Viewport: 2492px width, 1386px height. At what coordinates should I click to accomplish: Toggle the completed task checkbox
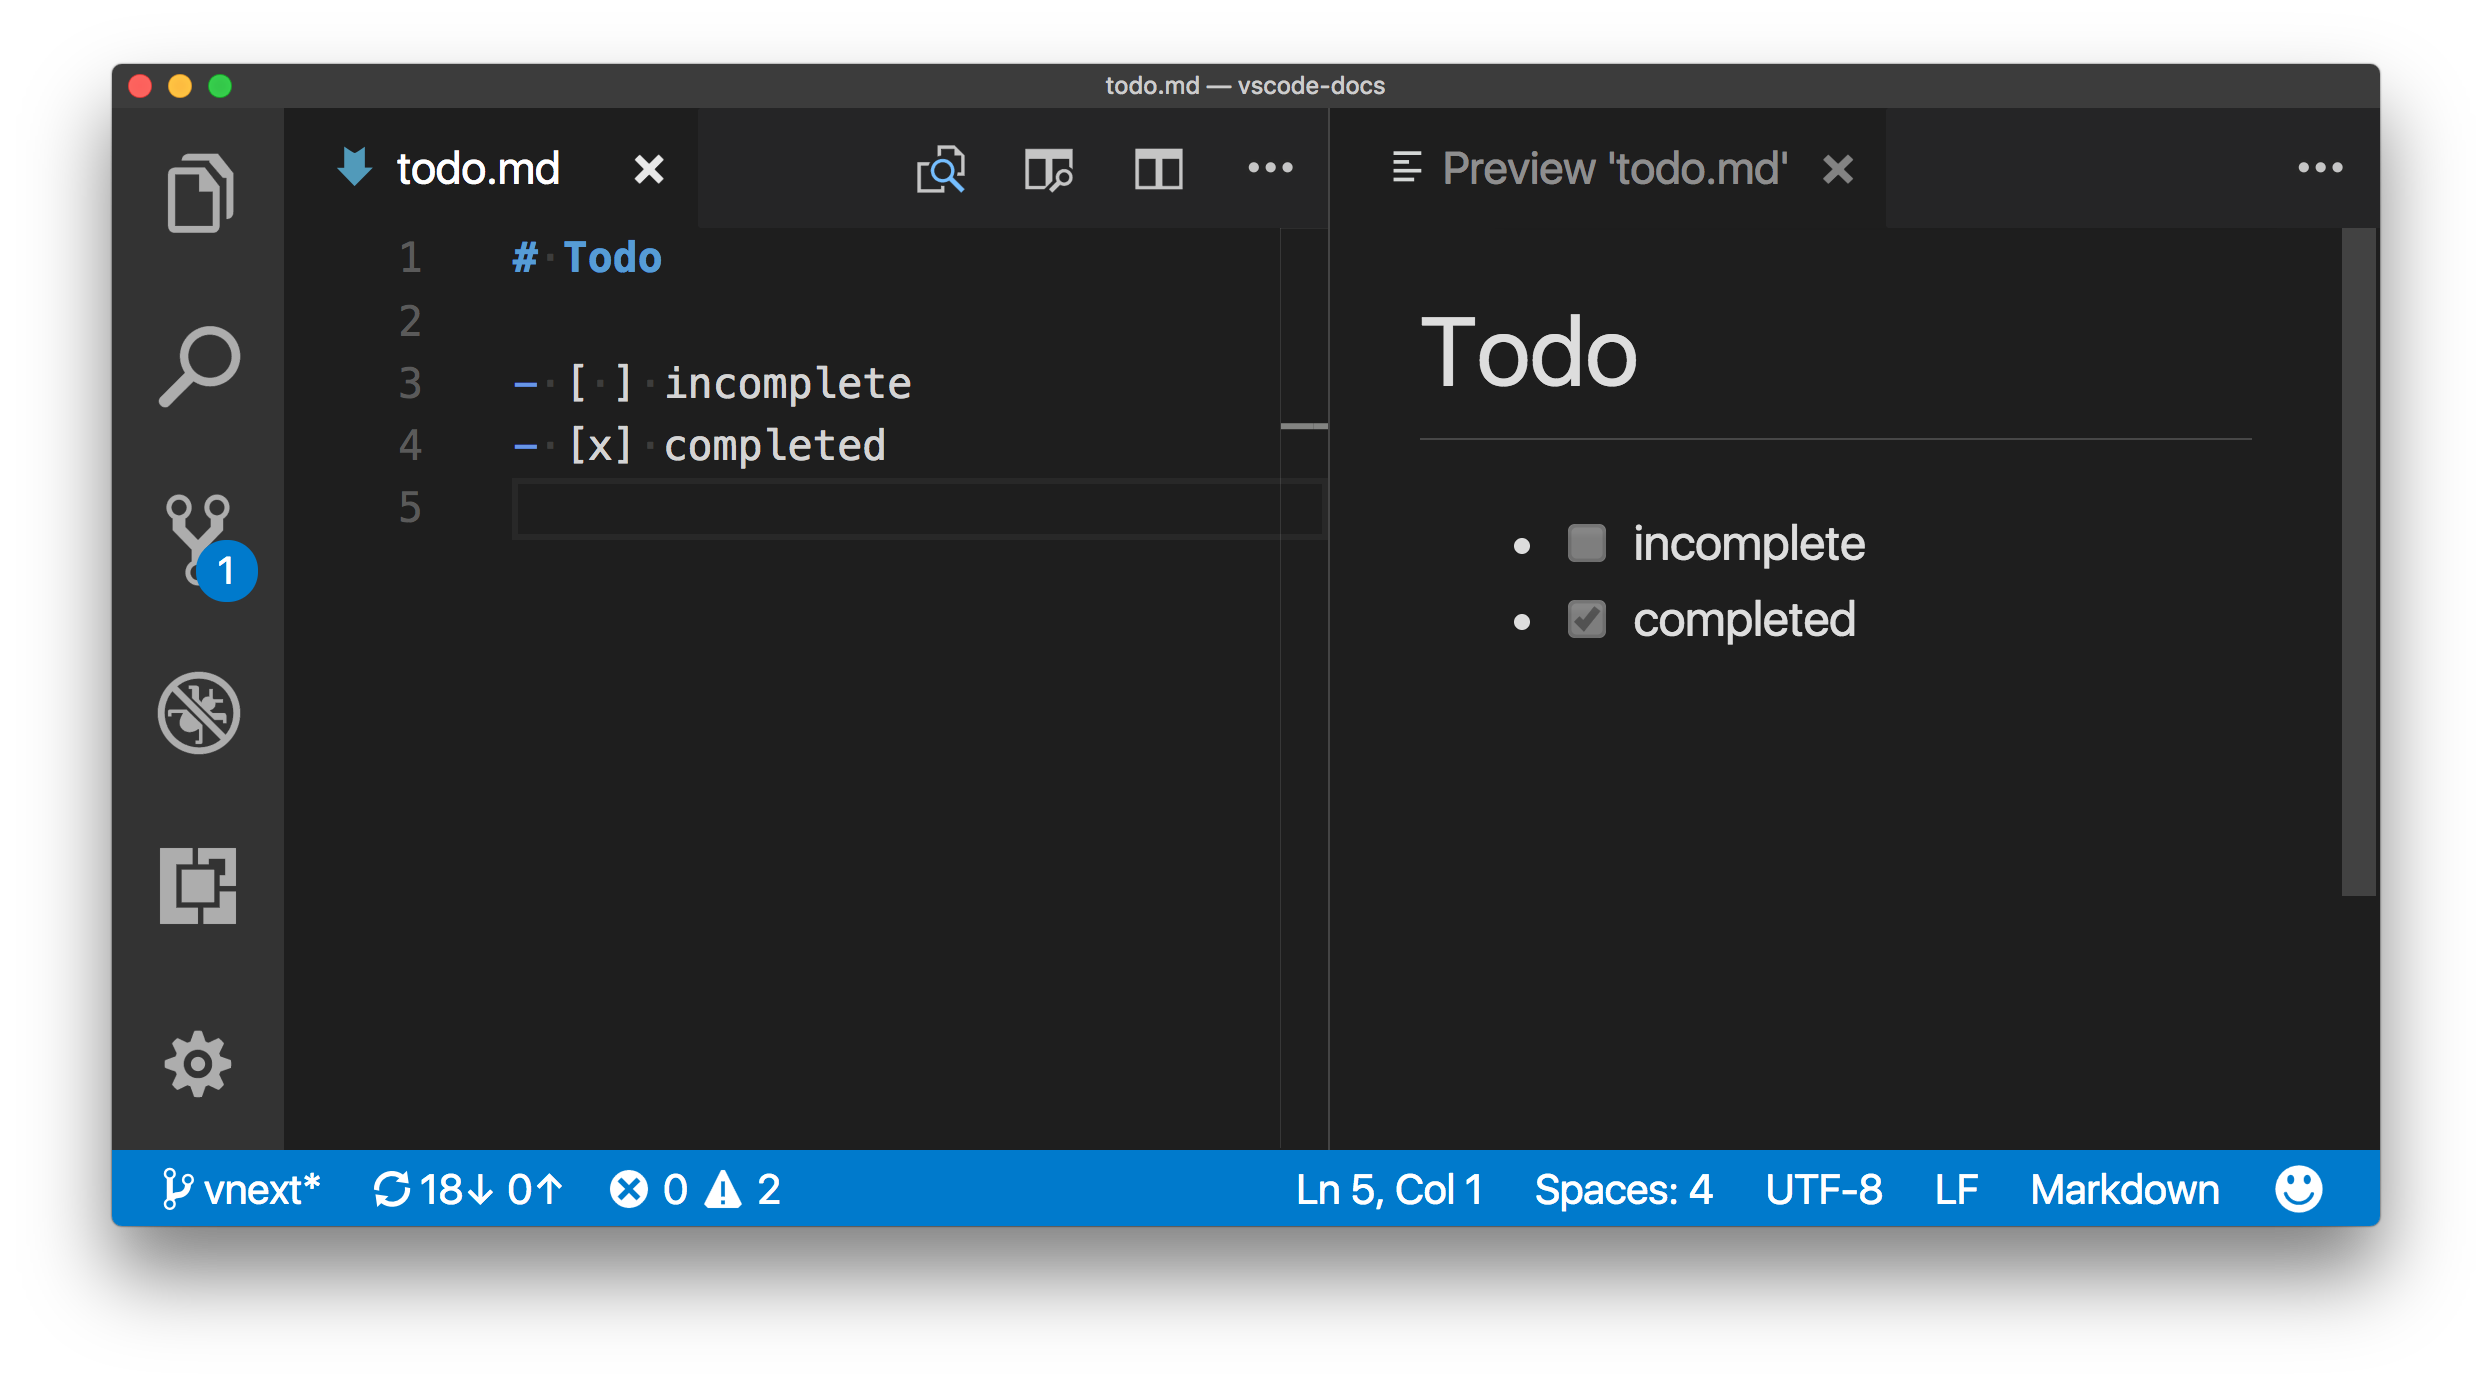pyautogui.click(x=1584, y=618)
